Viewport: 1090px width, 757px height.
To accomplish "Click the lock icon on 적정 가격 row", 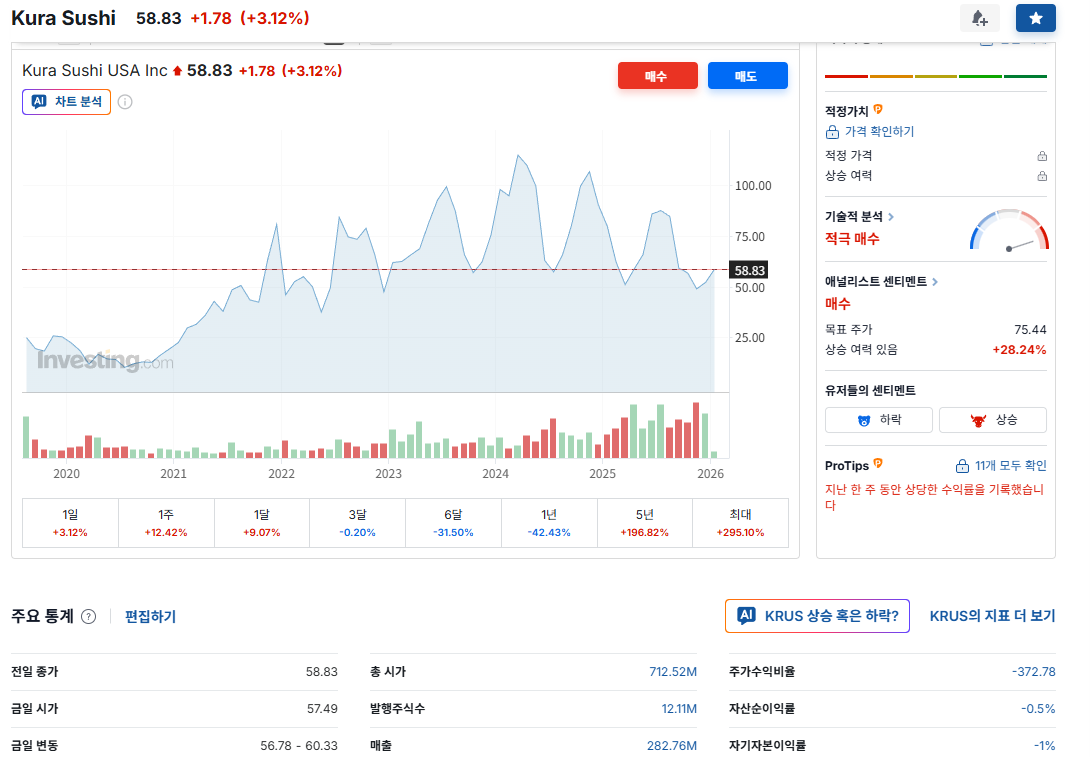I will [x=1042, y=156].
